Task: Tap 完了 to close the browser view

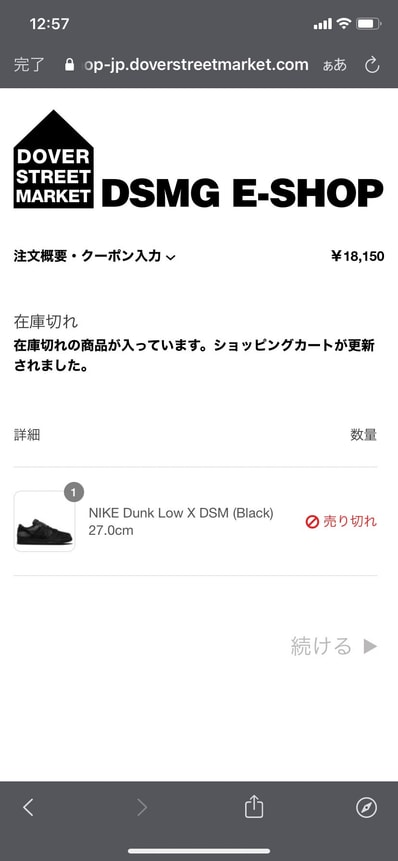Action: click(x=29, y=65)
